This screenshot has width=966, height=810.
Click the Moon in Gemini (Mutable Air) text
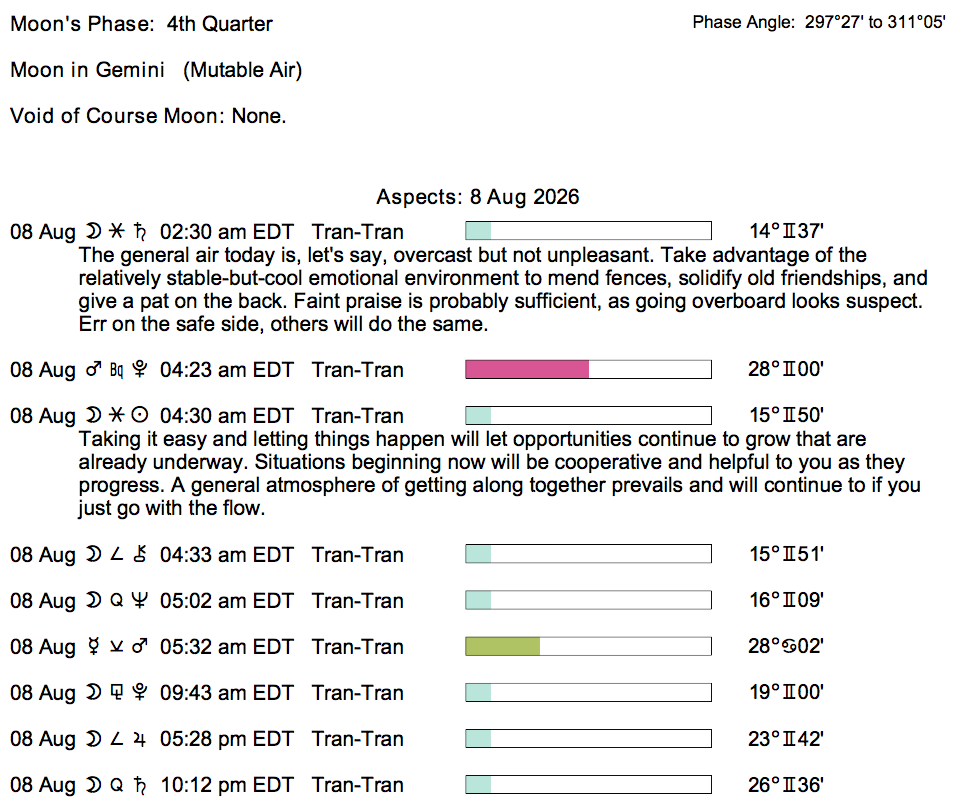(156, 70)
